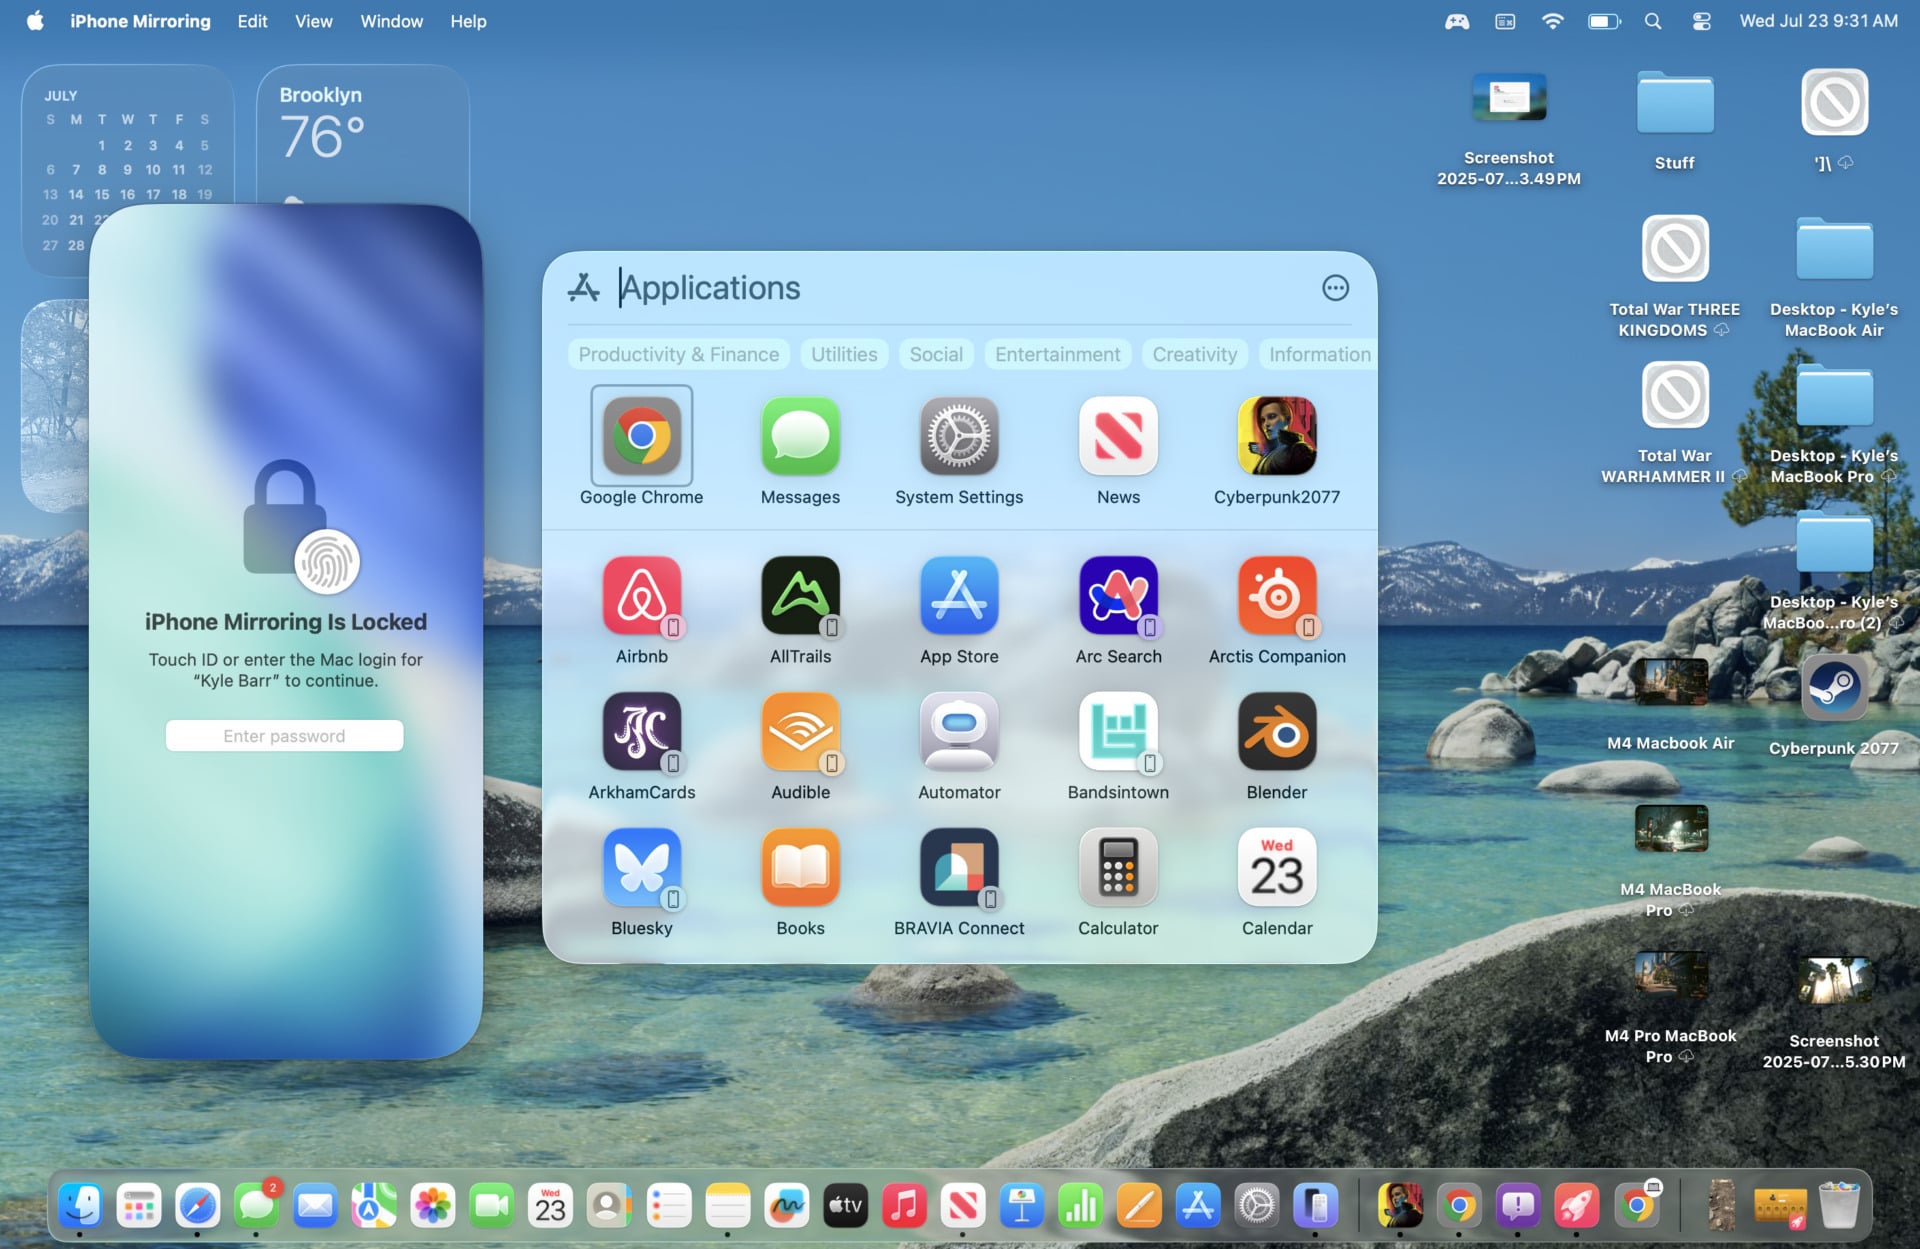Open Finder from the Dock

(x=80, y=1206)
